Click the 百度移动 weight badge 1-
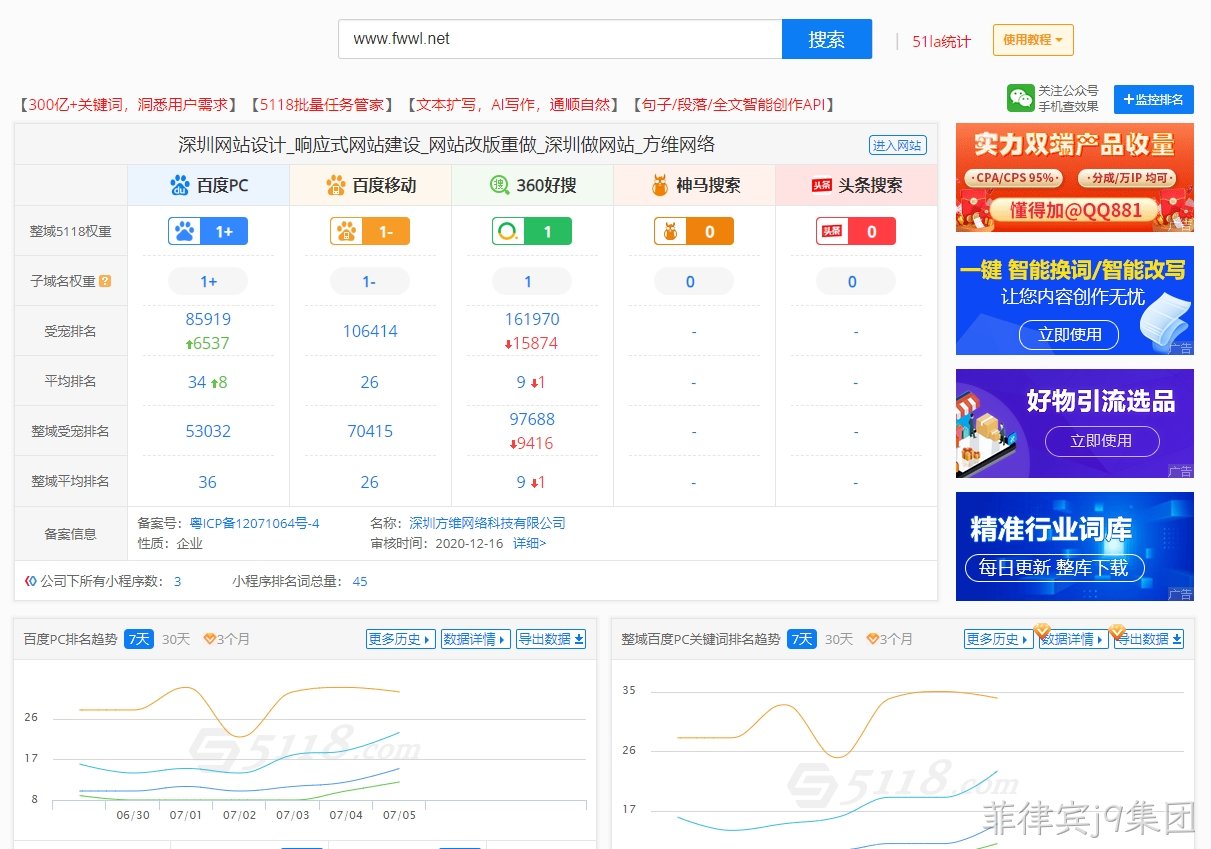 point(370,231)
